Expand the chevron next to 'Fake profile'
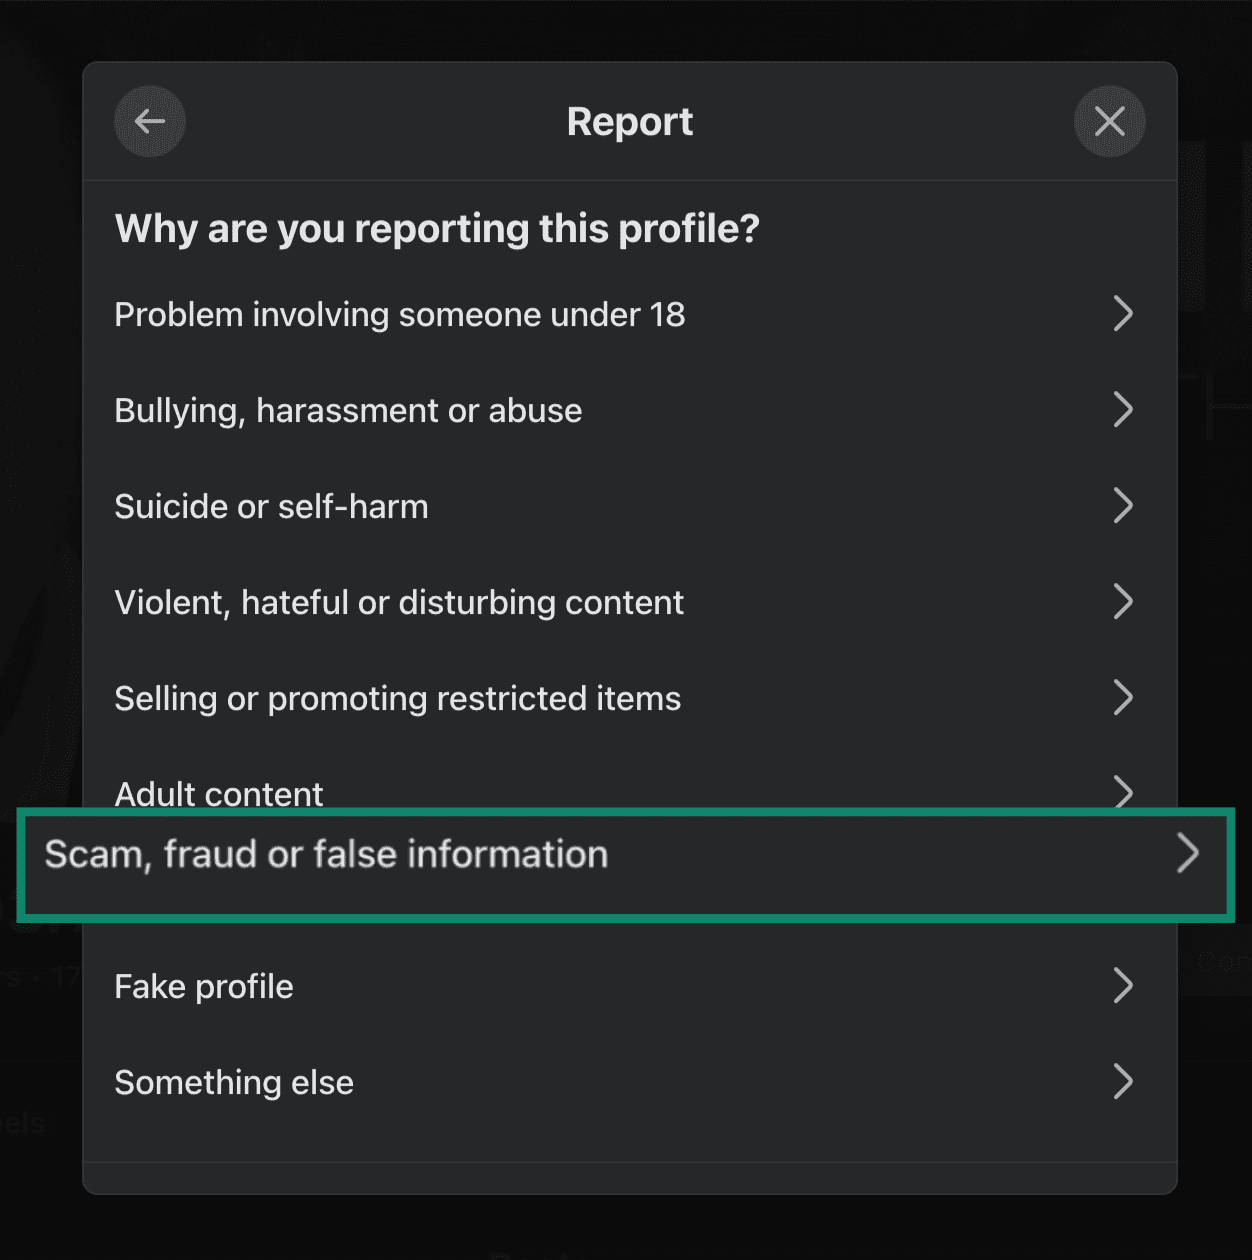The height and width of the screenshot is (1260, 1252). click(1123, 986)
